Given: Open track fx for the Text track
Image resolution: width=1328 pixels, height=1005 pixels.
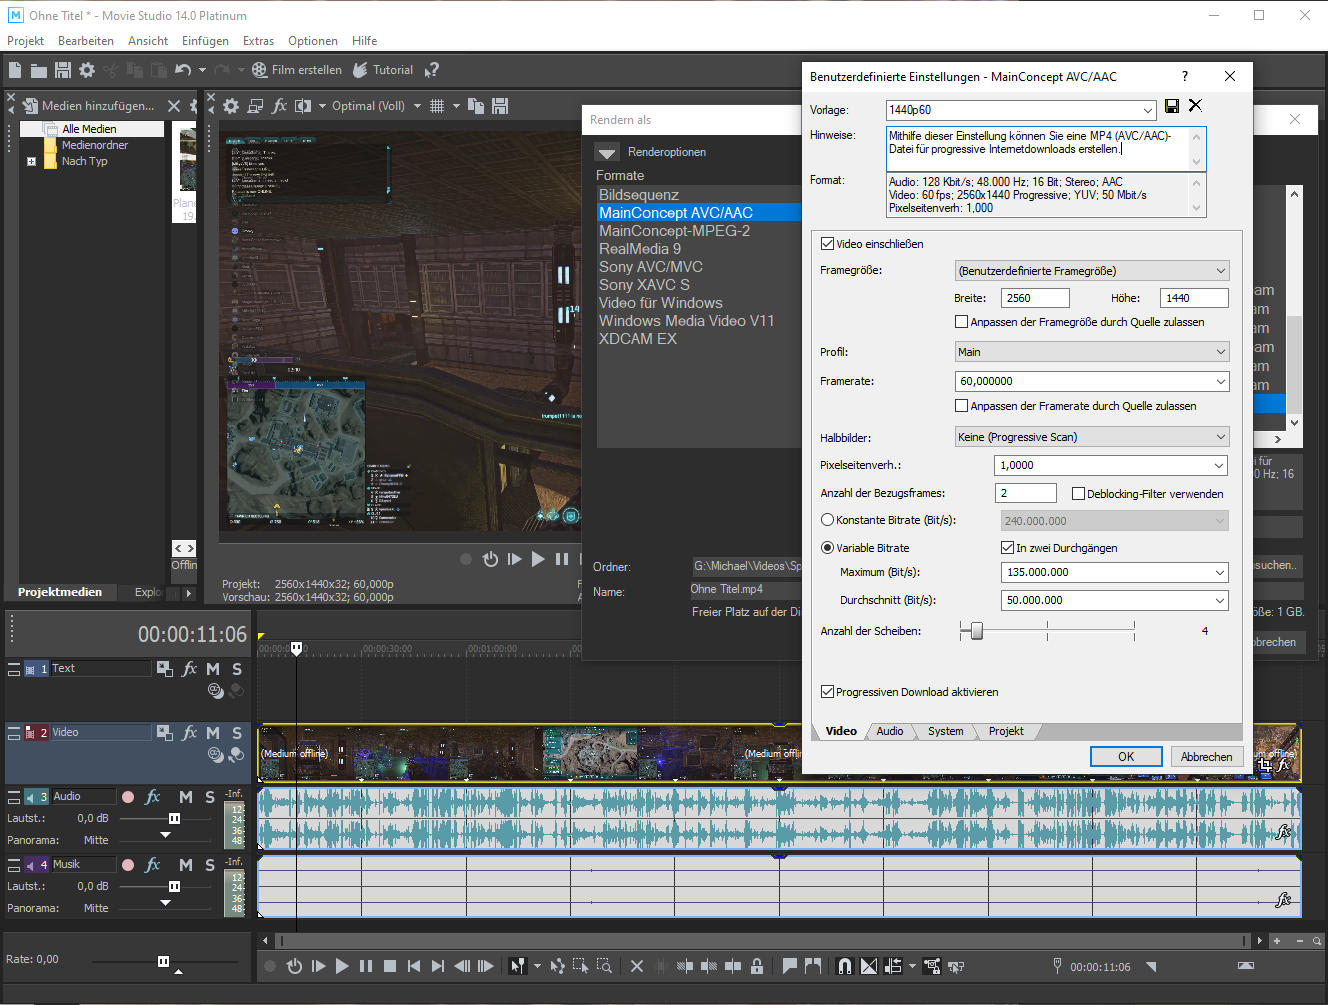Looking at the screenshot, I should [x=190, y=668].
